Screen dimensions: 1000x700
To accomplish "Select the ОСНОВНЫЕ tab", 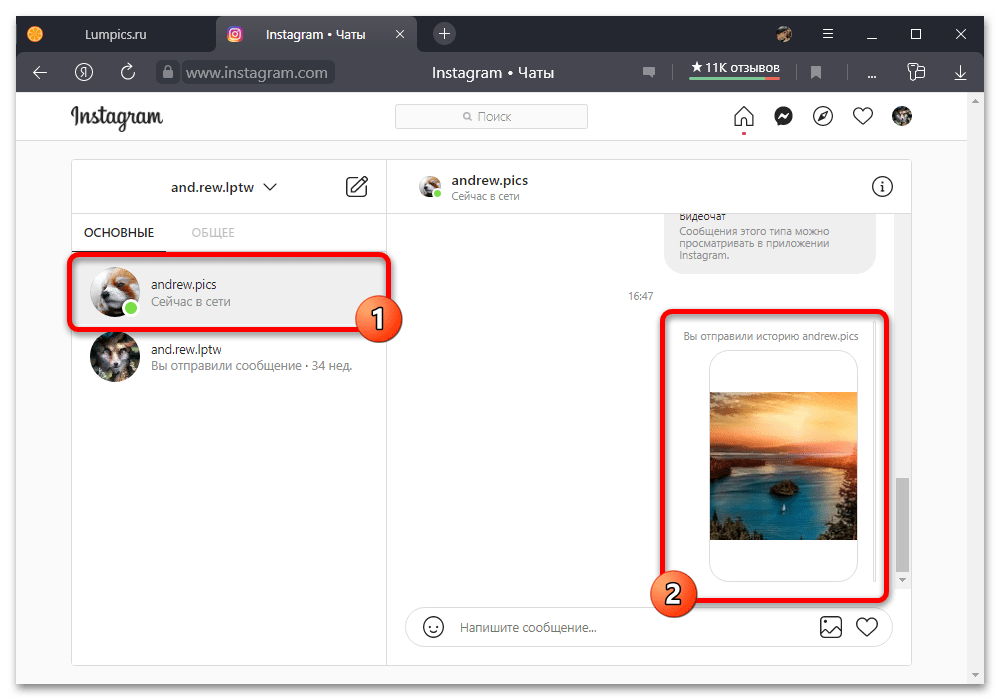I will point(119,233).
